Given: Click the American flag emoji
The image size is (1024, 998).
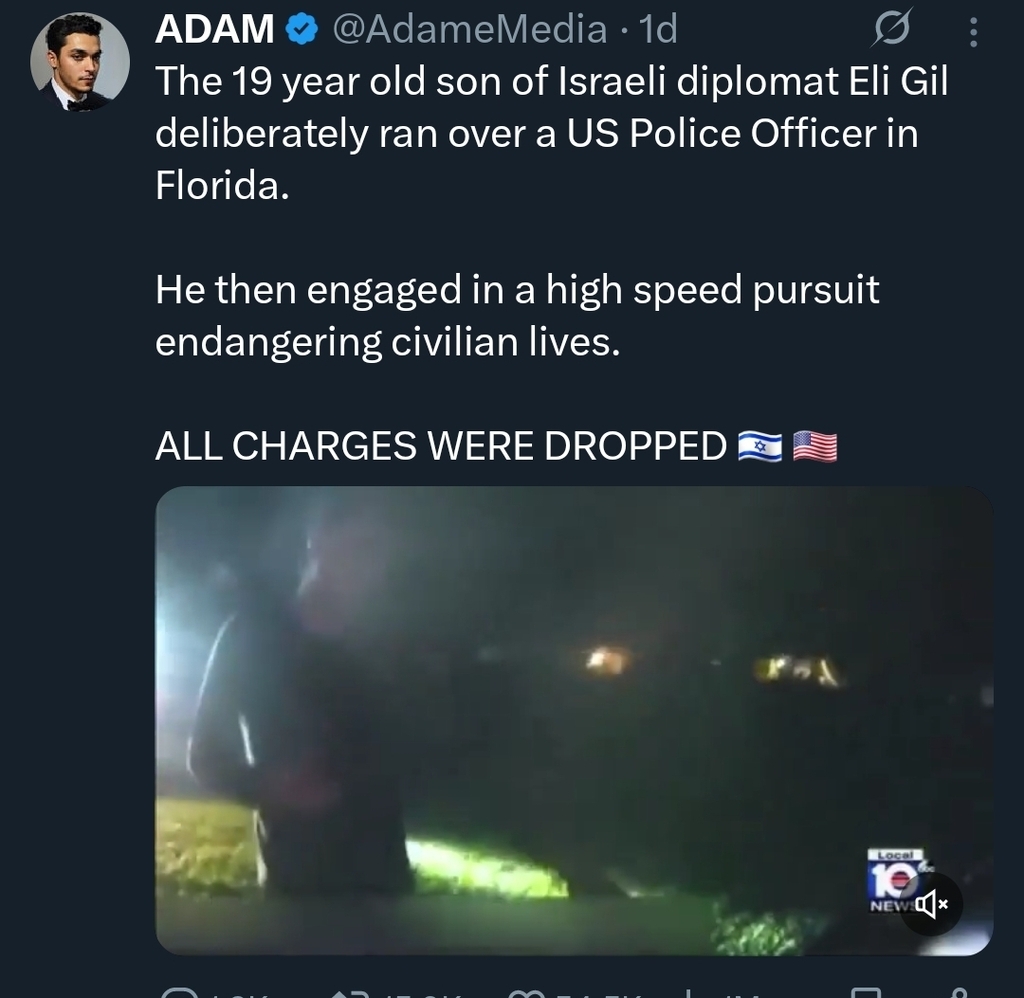Looking at the screenshot, I should click(815, 447).
